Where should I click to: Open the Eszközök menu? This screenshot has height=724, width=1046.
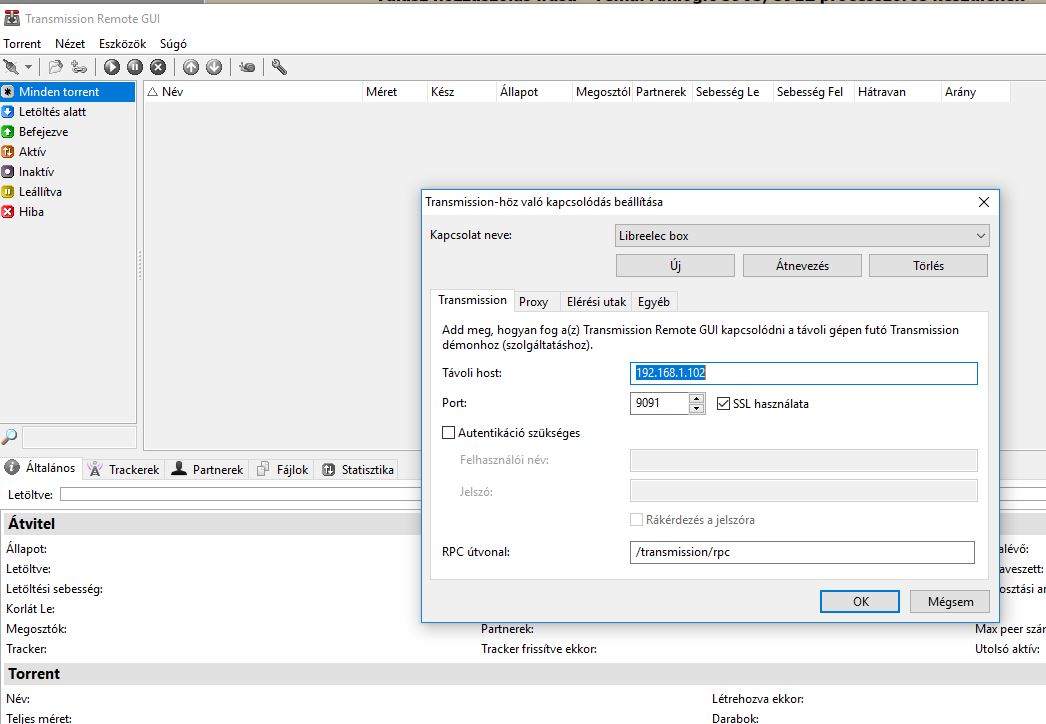point(122,43)
